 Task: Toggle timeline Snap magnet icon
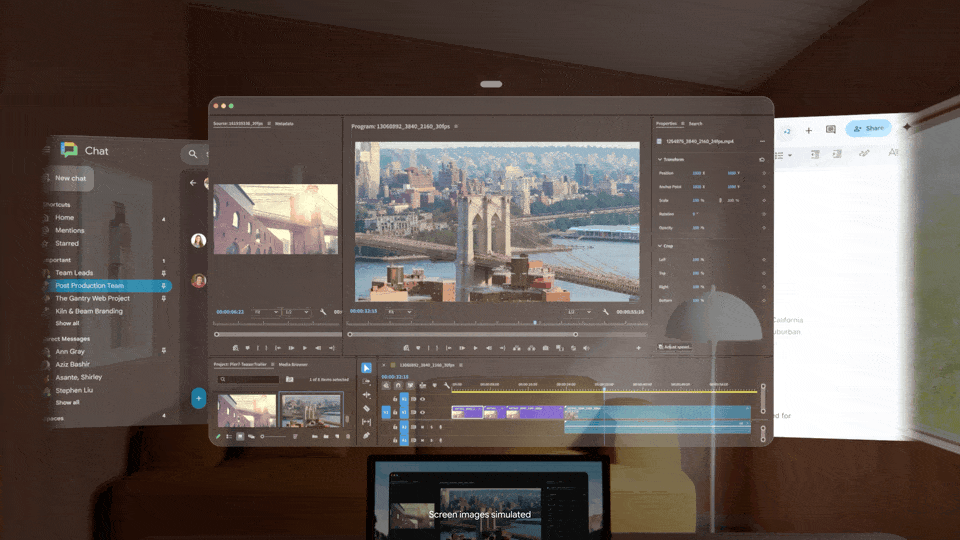coord(398,385)
